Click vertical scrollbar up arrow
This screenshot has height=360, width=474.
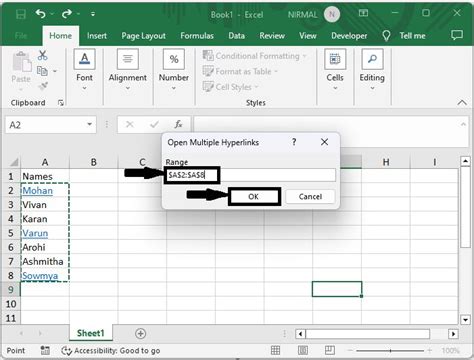click(x=465, y=162)
